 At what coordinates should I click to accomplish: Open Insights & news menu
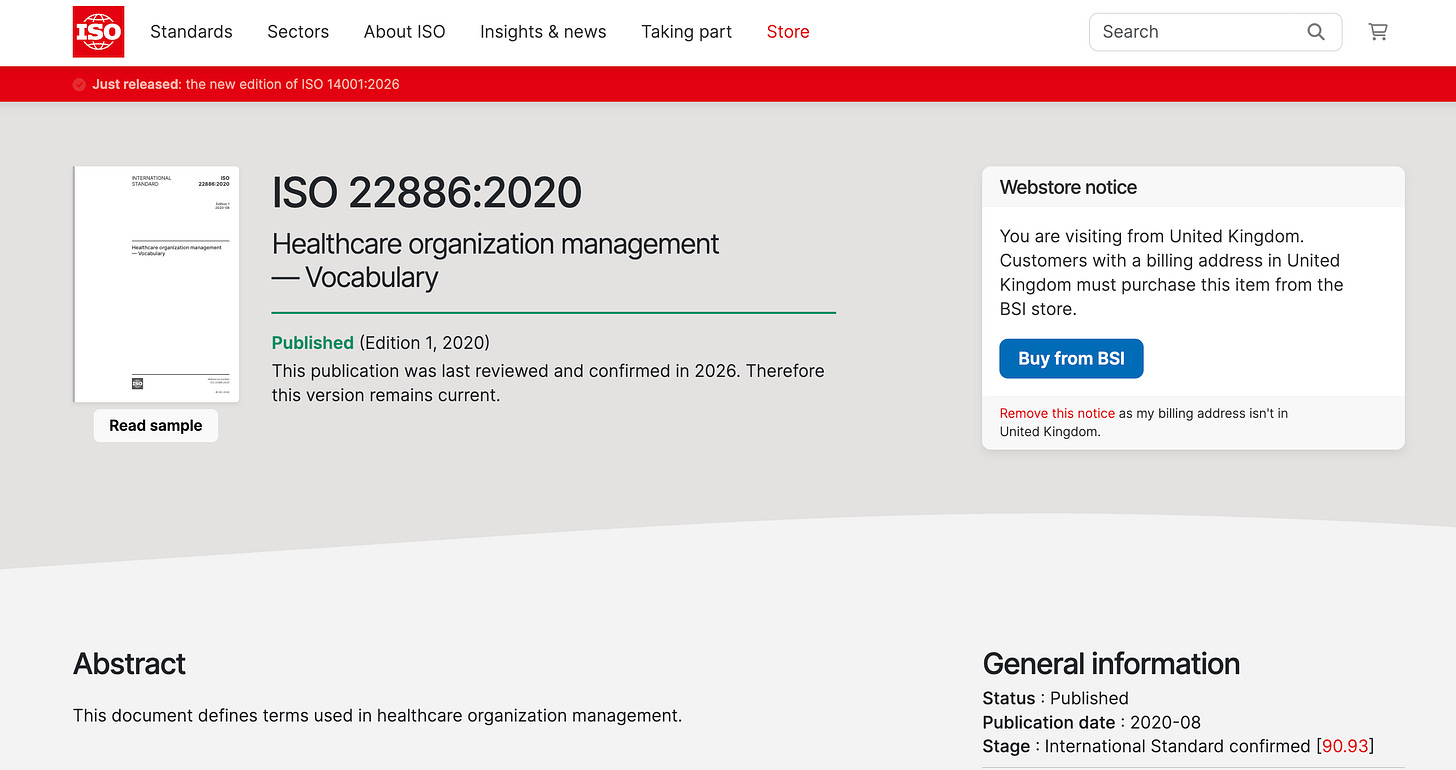tap(543, 32)
